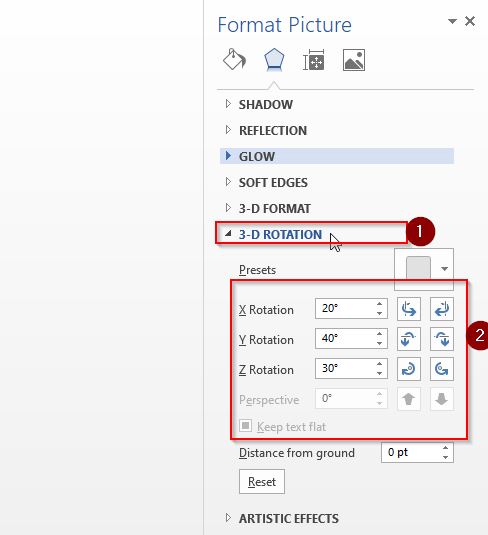Click the narrow field of view arrow

pyautogui.click(x=409, y=399)
